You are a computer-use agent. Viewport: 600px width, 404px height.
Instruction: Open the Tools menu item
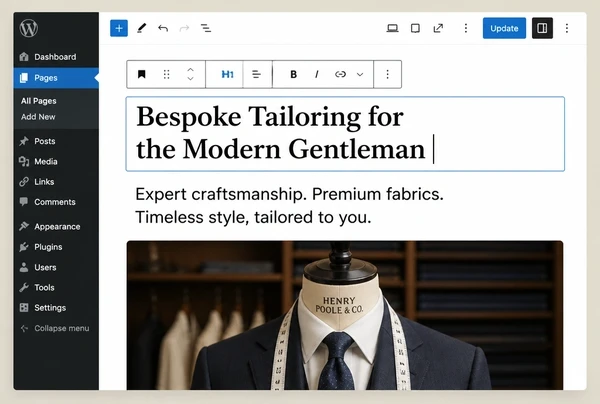pos(56,287)
